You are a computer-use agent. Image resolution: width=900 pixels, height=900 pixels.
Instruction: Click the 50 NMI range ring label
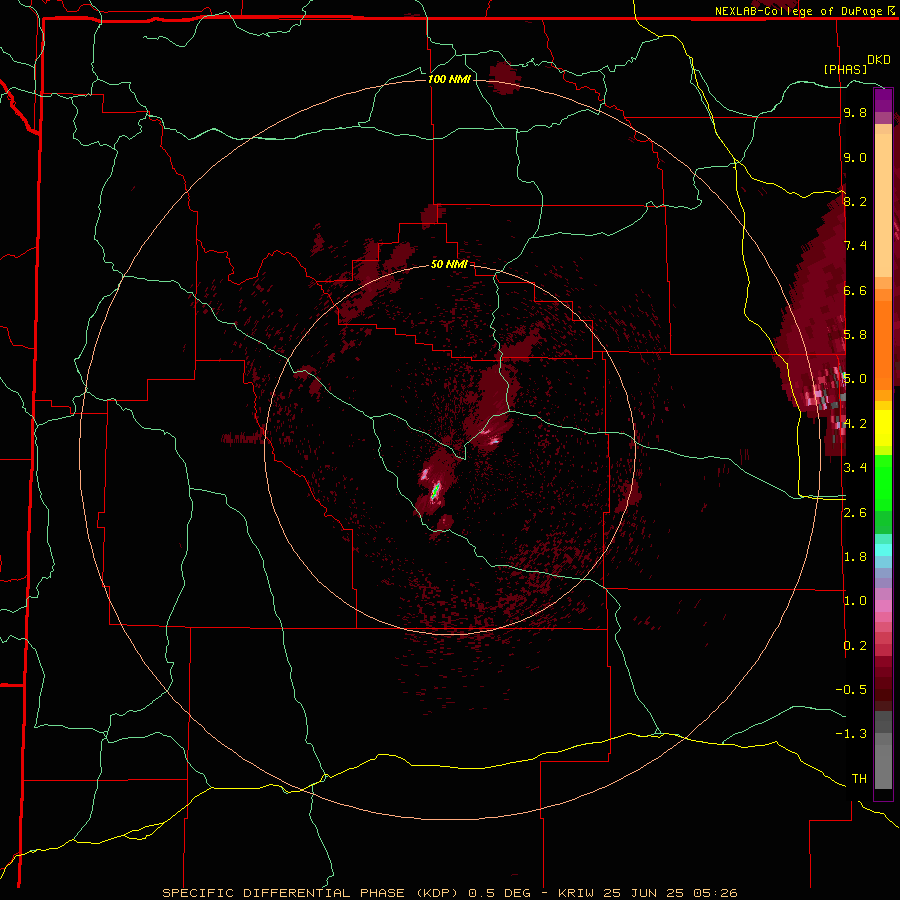pyautogui.click(x=449, y=264)
